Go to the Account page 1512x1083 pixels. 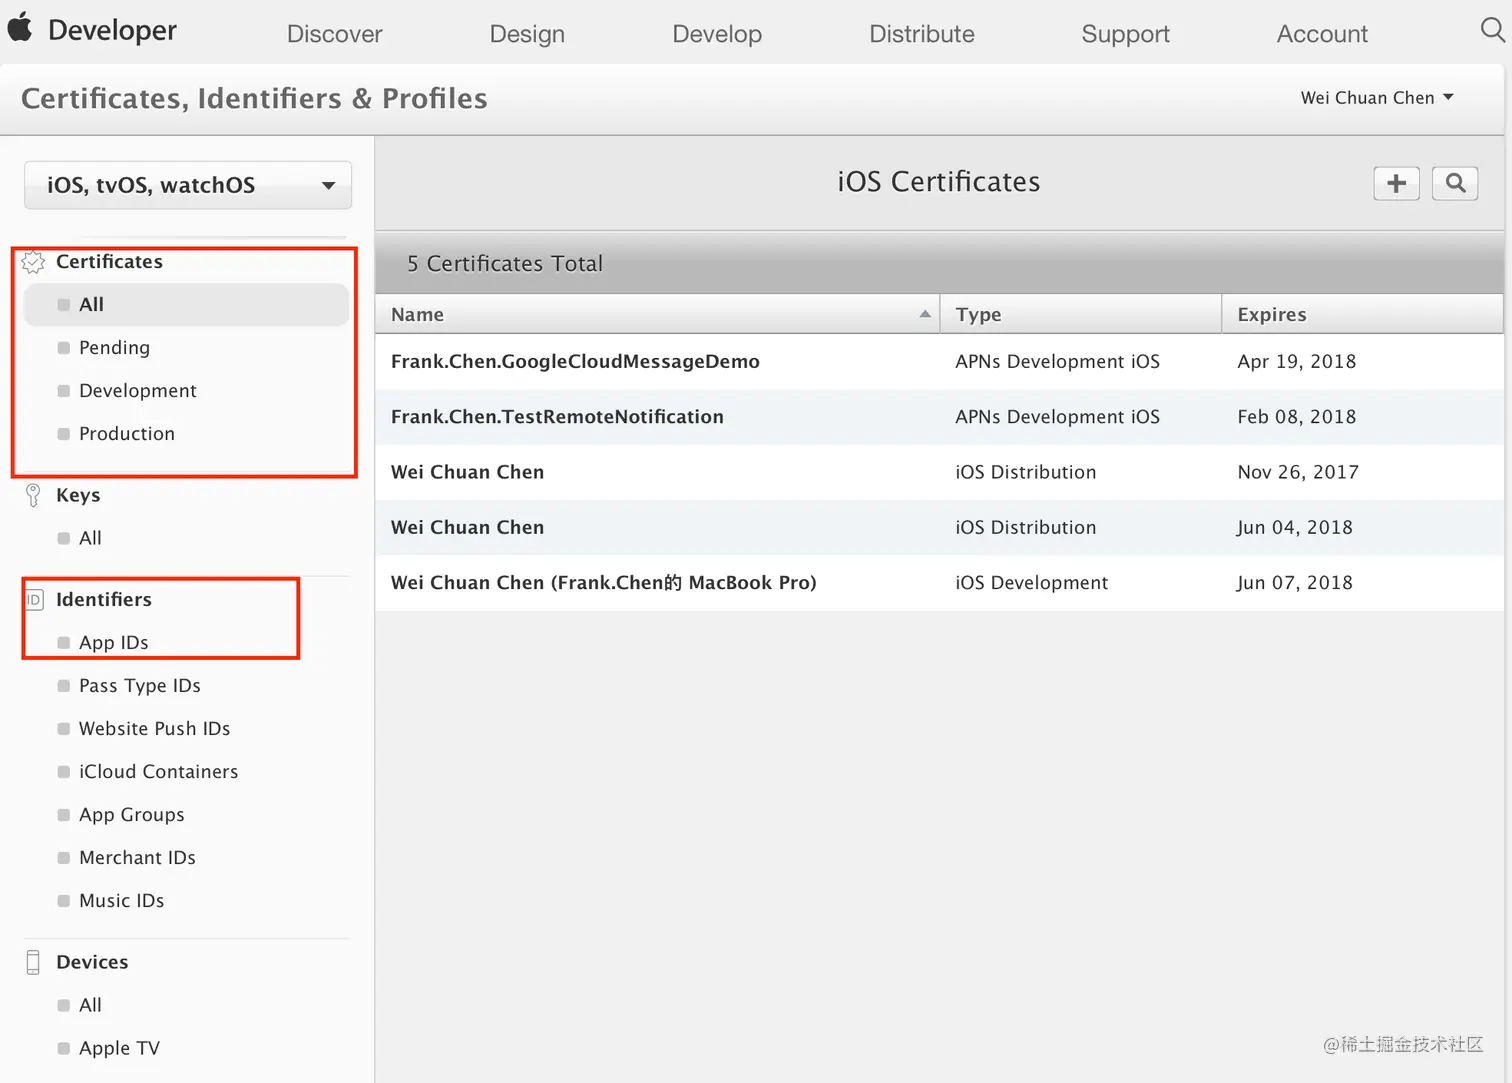[1322, 34]
